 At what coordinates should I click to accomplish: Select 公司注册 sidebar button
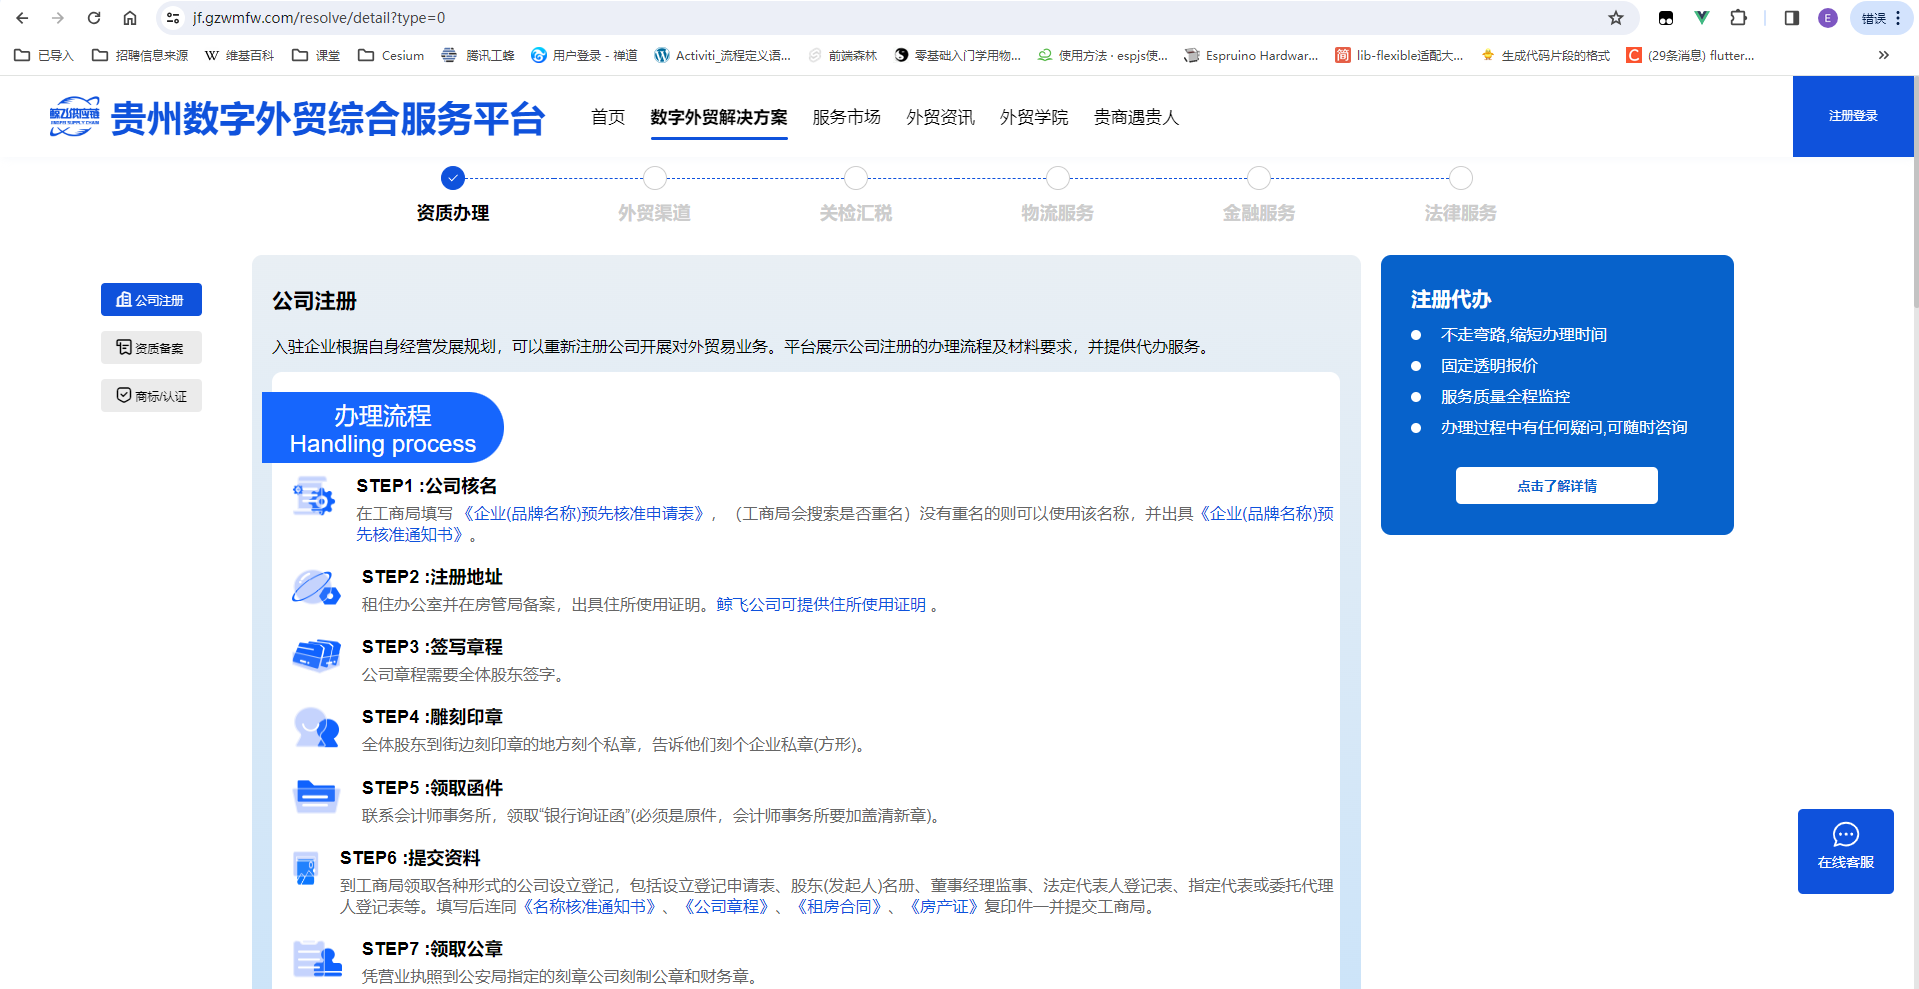[x=151, y=300]
